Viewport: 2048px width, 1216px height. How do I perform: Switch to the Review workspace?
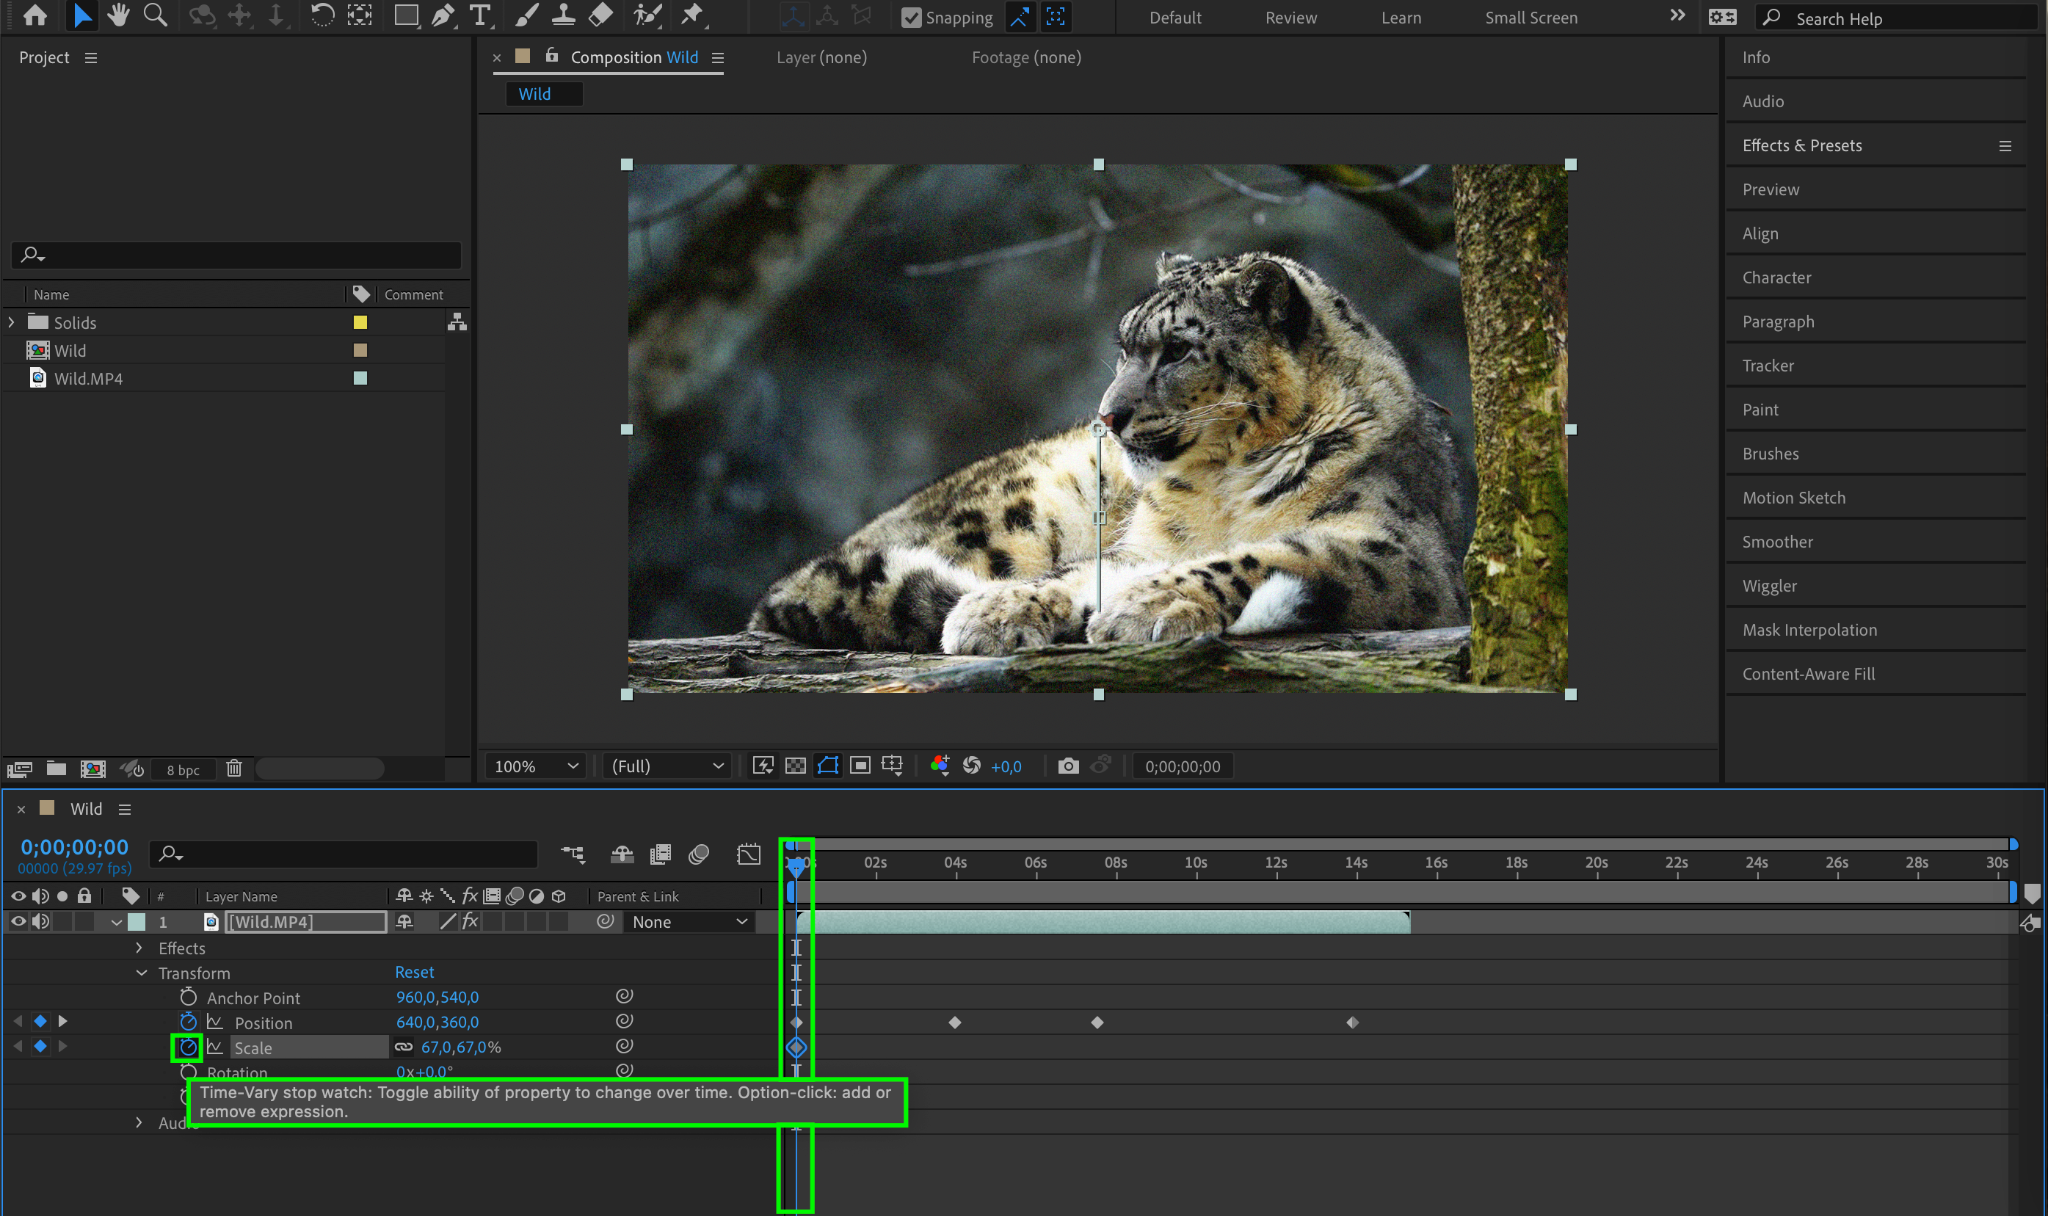tap(1290, 17)
